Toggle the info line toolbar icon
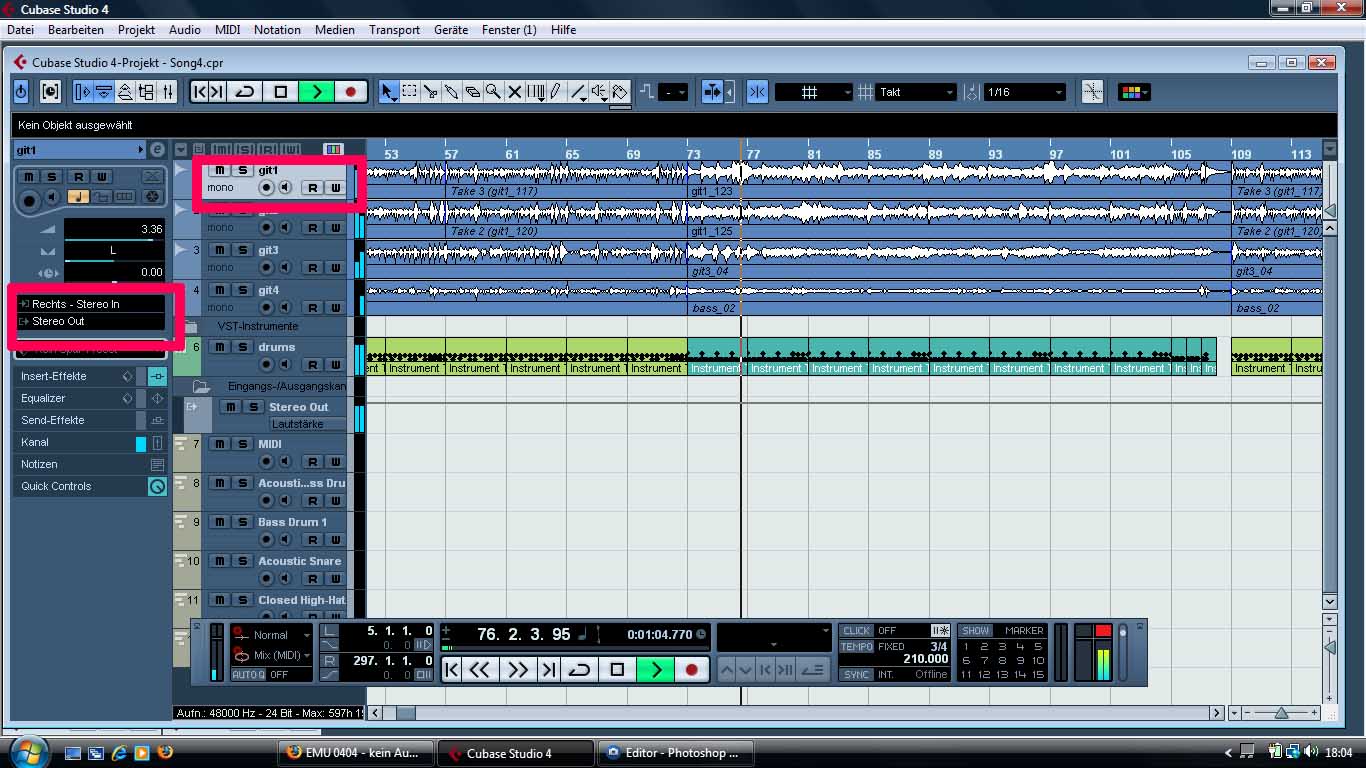 coord(103,92)
